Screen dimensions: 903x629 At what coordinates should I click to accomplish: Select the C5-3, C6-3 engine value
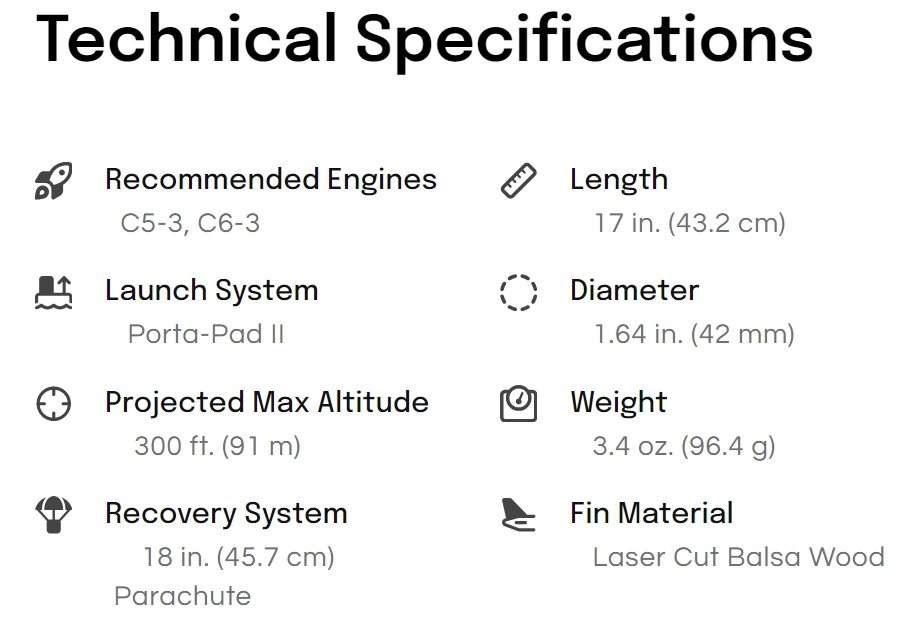click(190, 223)
